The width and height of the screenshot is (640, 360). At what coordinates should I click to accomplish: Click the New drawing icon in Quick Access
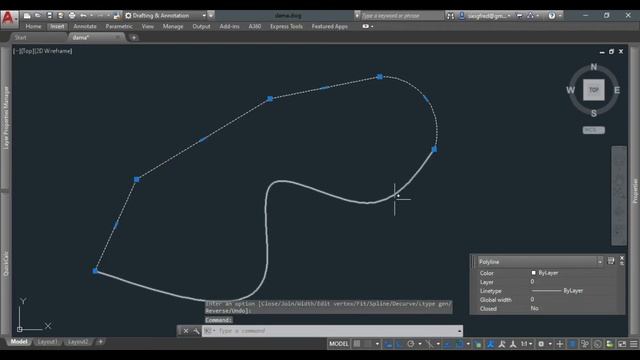27,16
